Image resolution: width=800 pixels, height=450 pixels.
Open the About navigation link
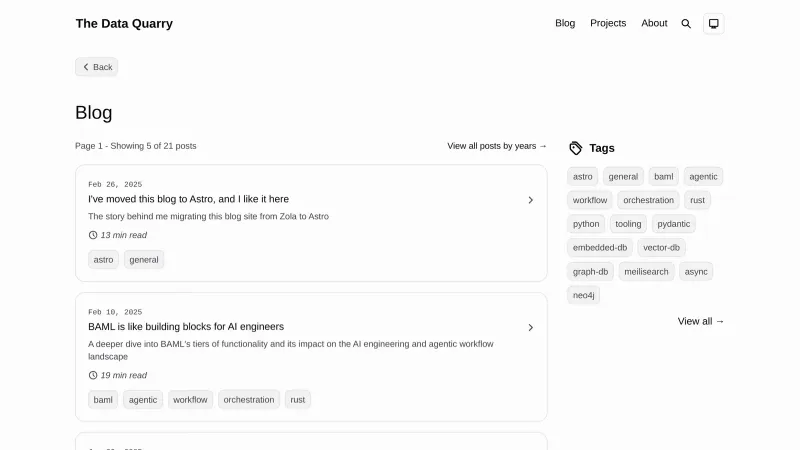coord(654,23)
